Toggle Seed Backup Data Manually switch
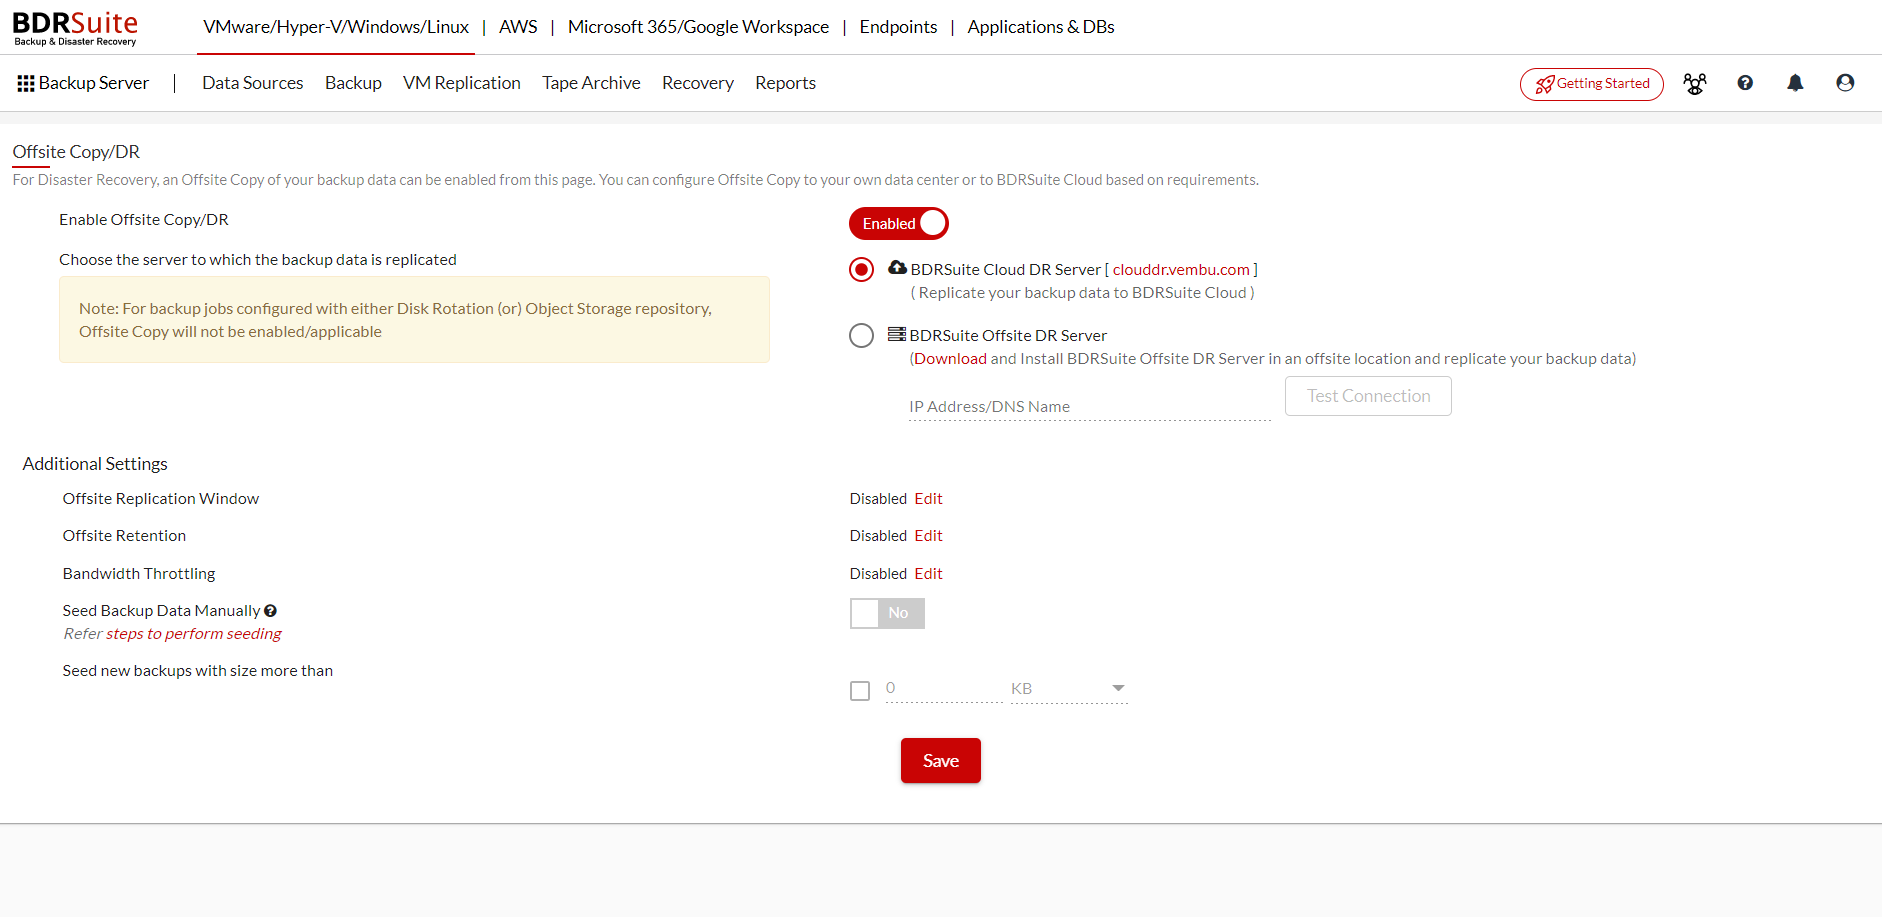This screenshot has width=1882, height=917. [x=887, y=613]
